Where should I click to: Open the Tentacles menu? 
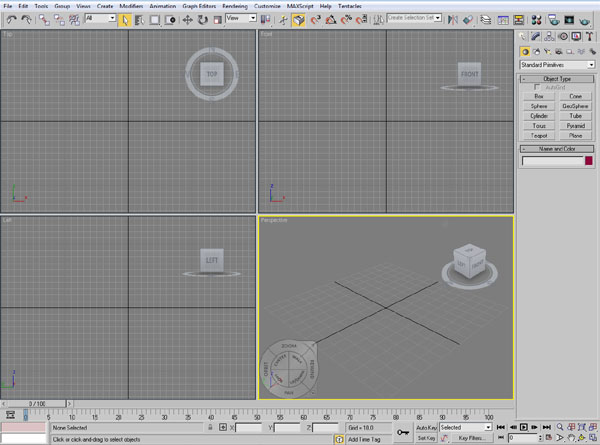click(x=350, y=6)
